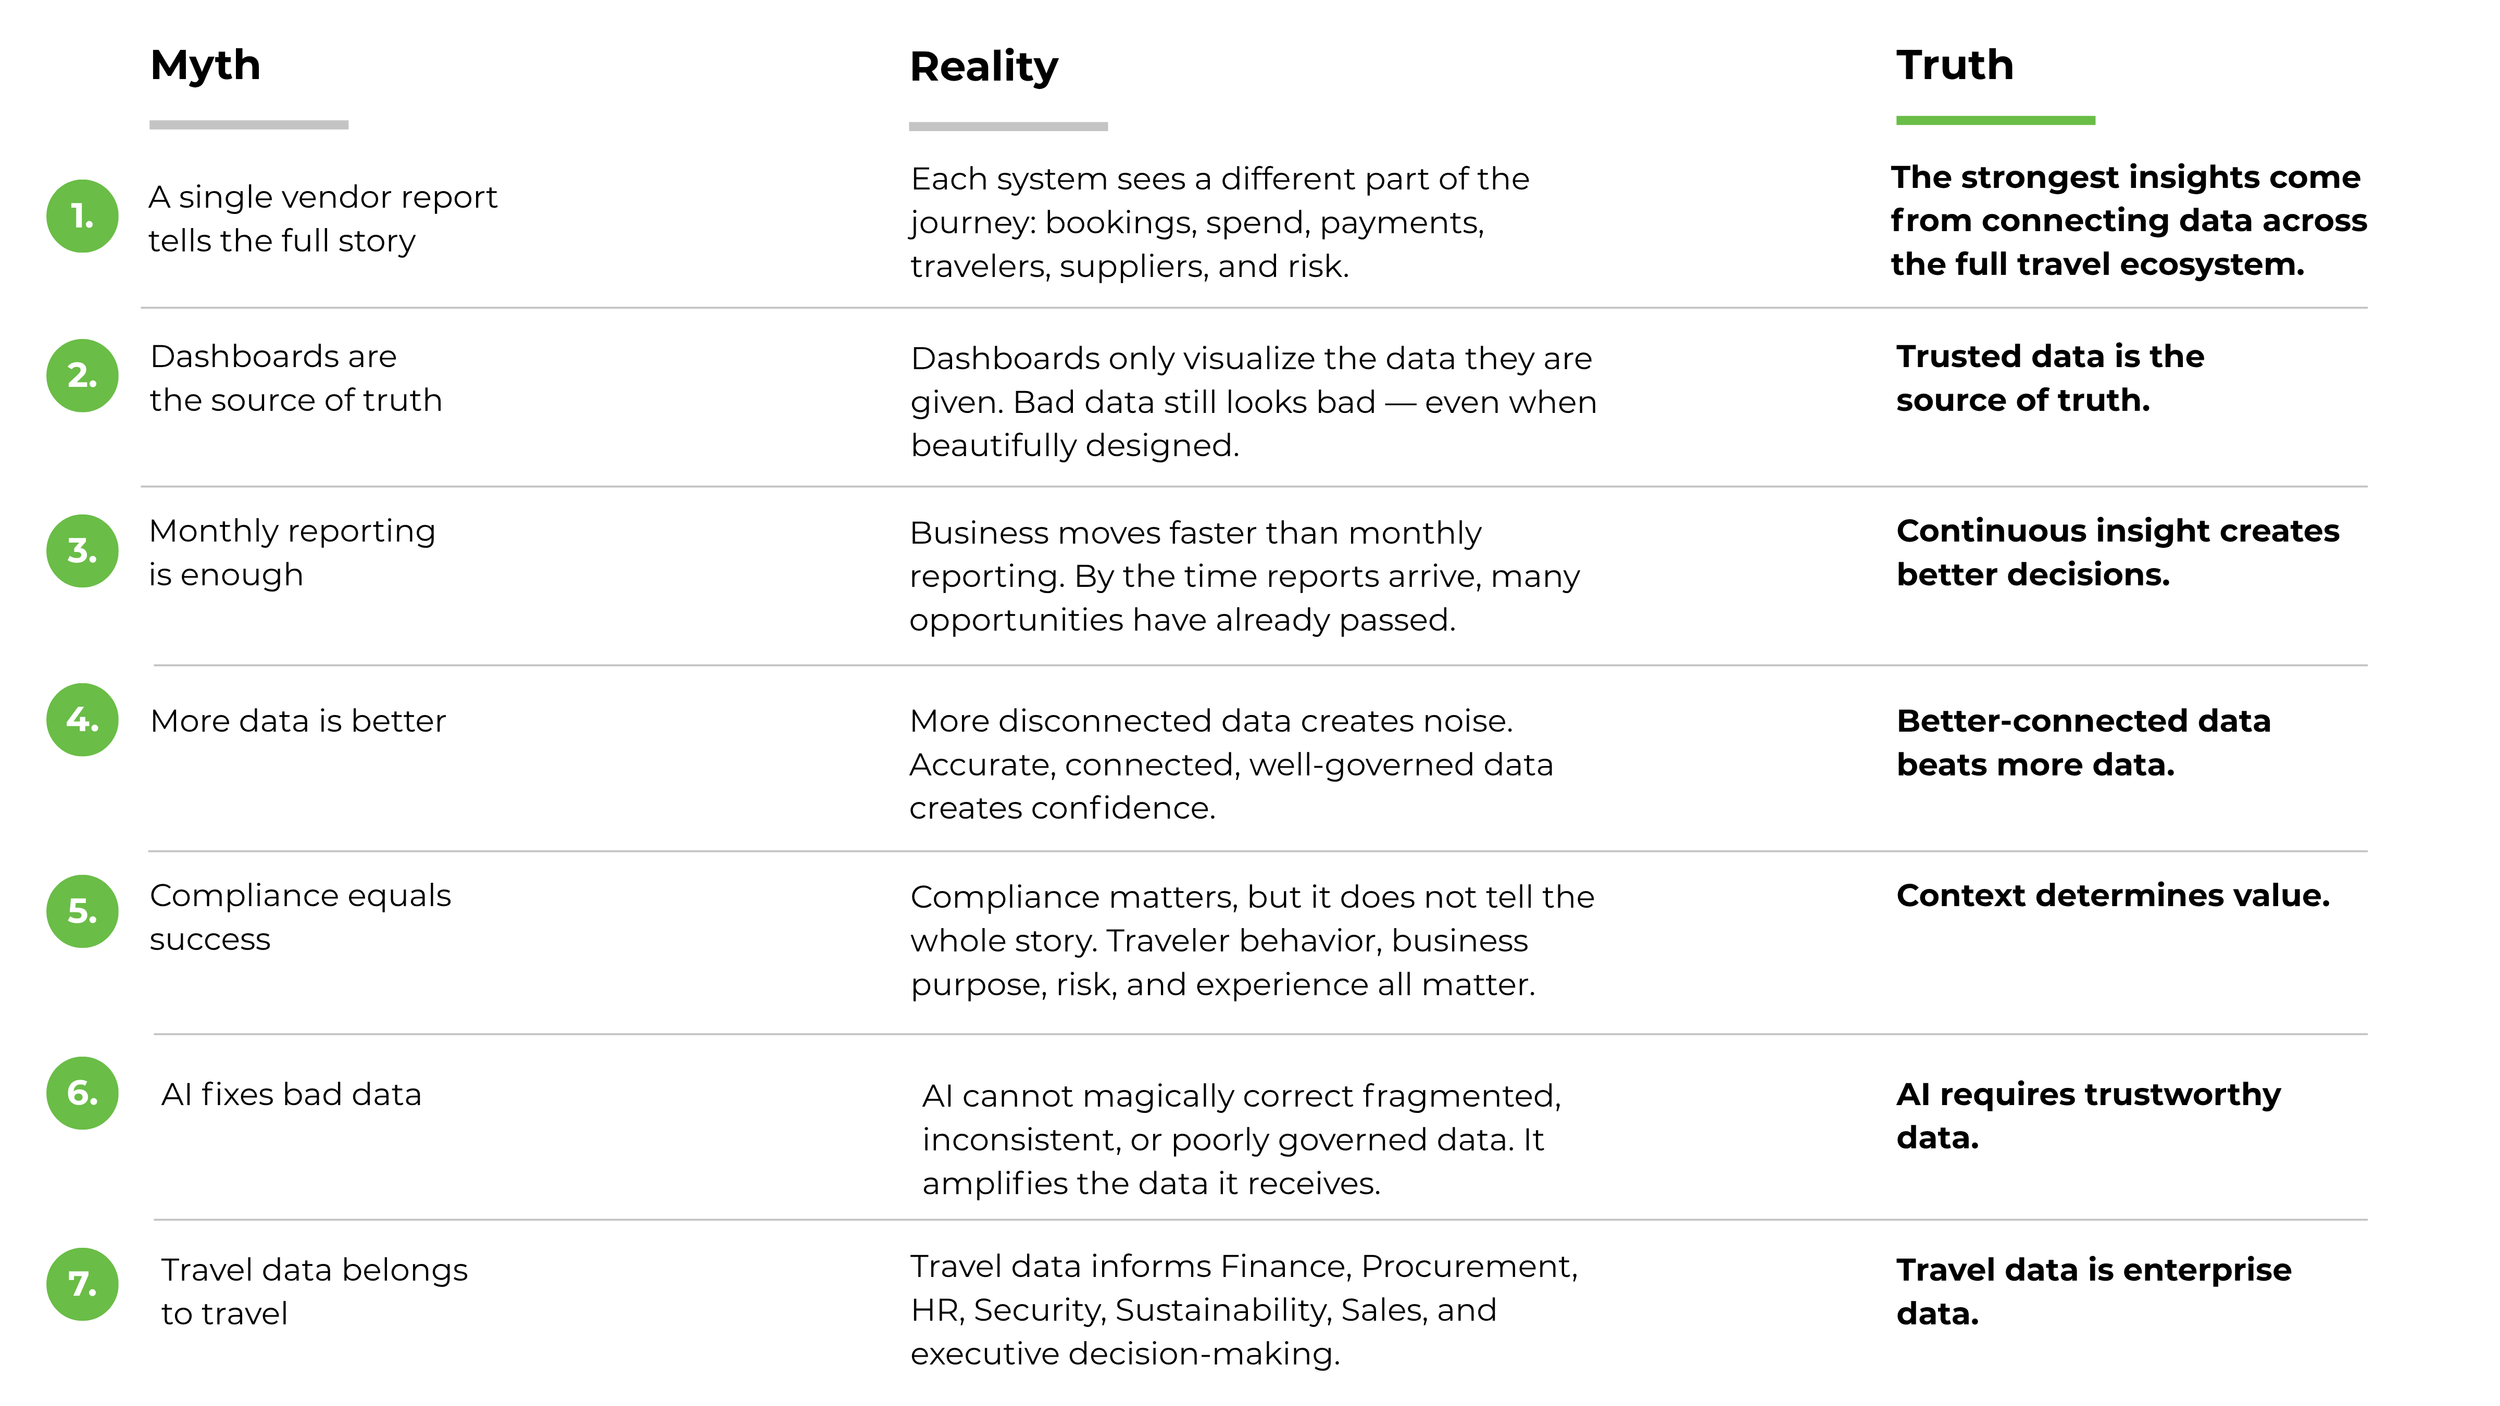2500x1406 pixels.
Task: Click the Myth column heading
Action: tap(205, 66)
